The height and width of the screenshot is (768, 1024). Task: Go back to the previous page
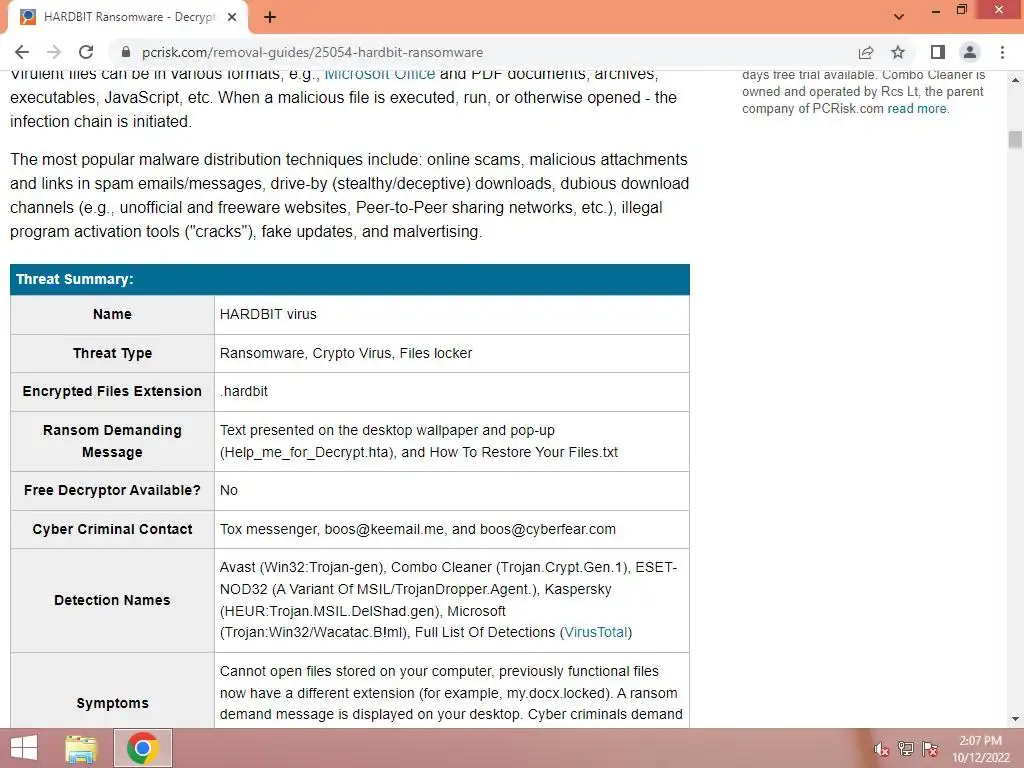22,52
